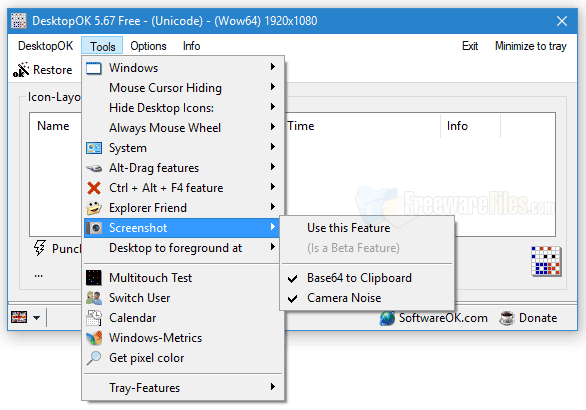Click the DesktopOK grid logo icon

546,261
